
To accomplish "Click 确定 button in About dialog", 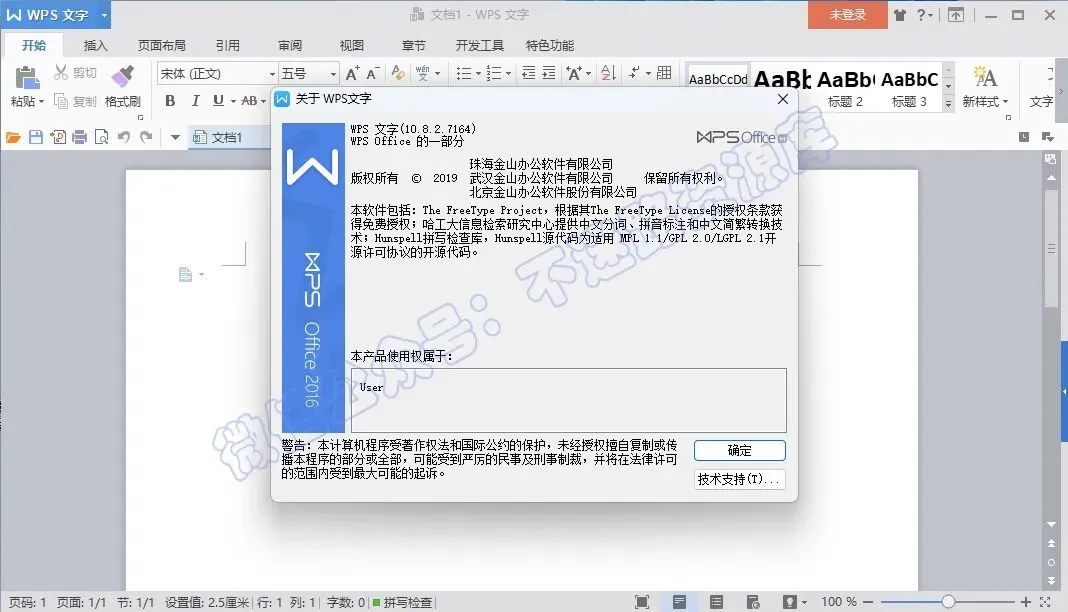I will [740, 450].
